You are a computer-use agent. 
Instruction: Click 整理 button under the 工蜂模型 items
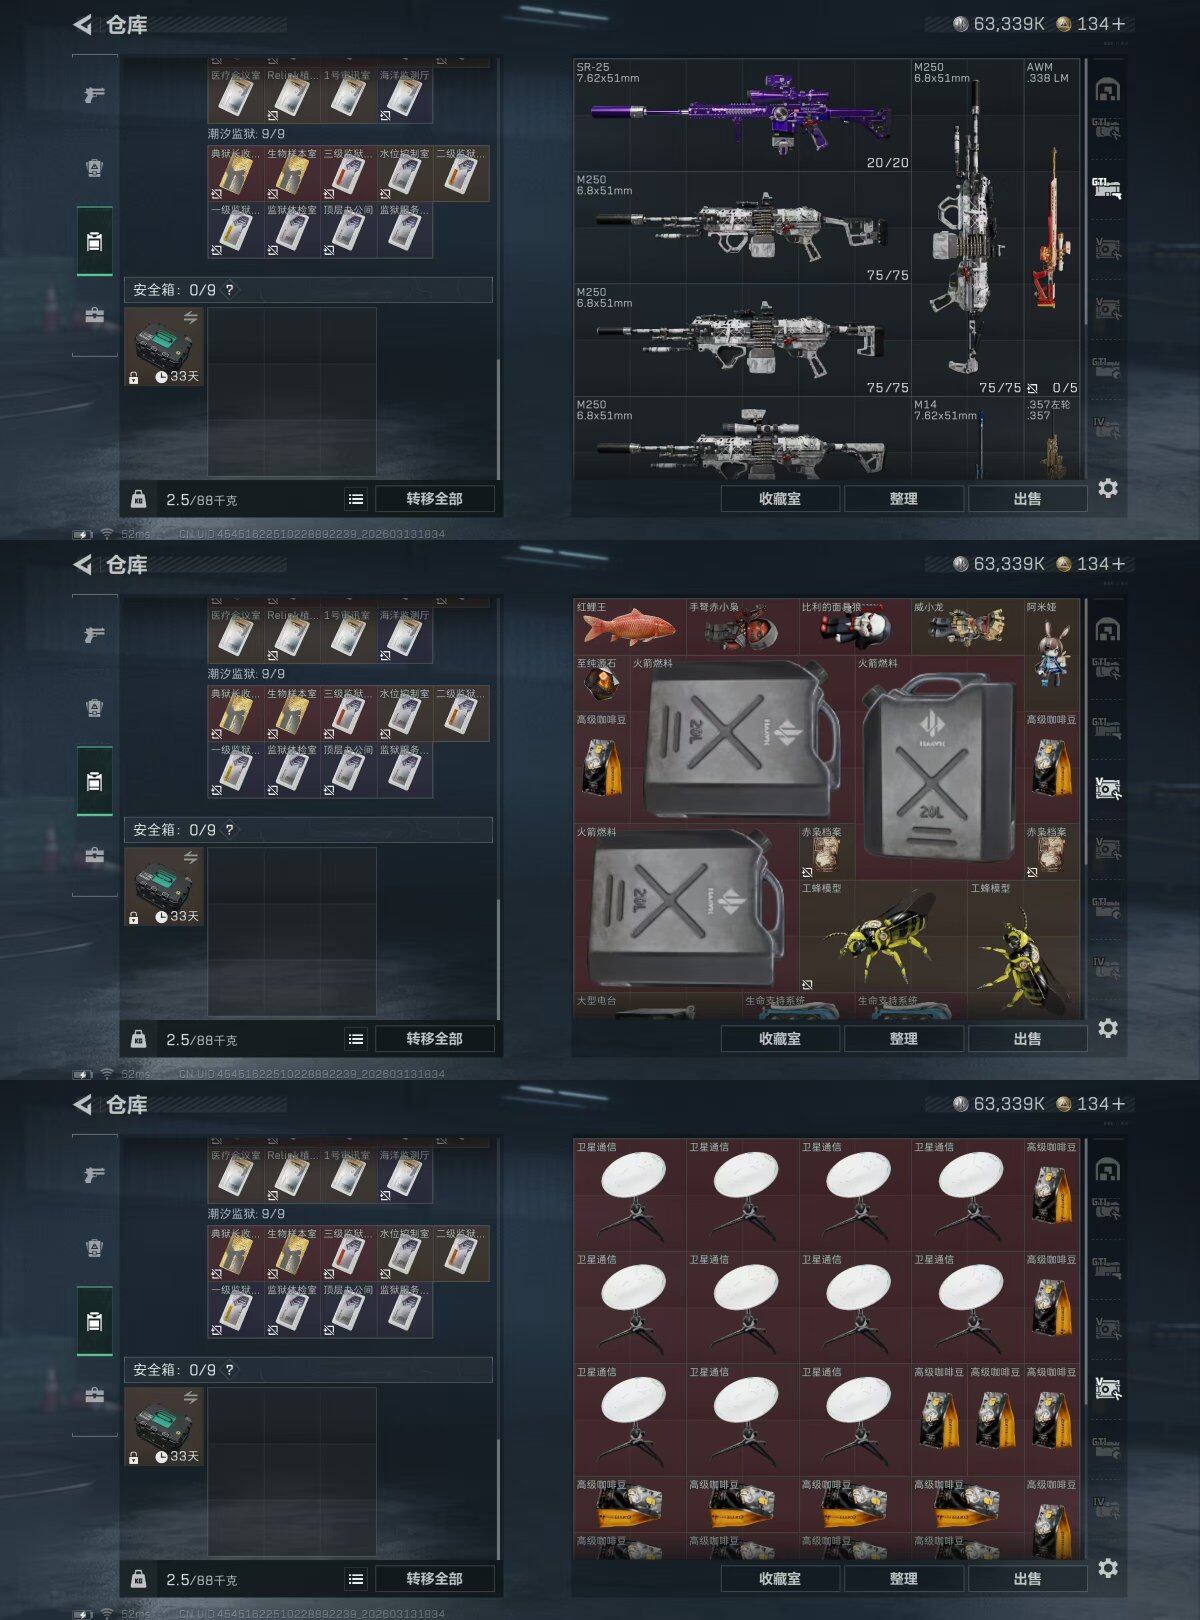click(x=903, y=1038)
